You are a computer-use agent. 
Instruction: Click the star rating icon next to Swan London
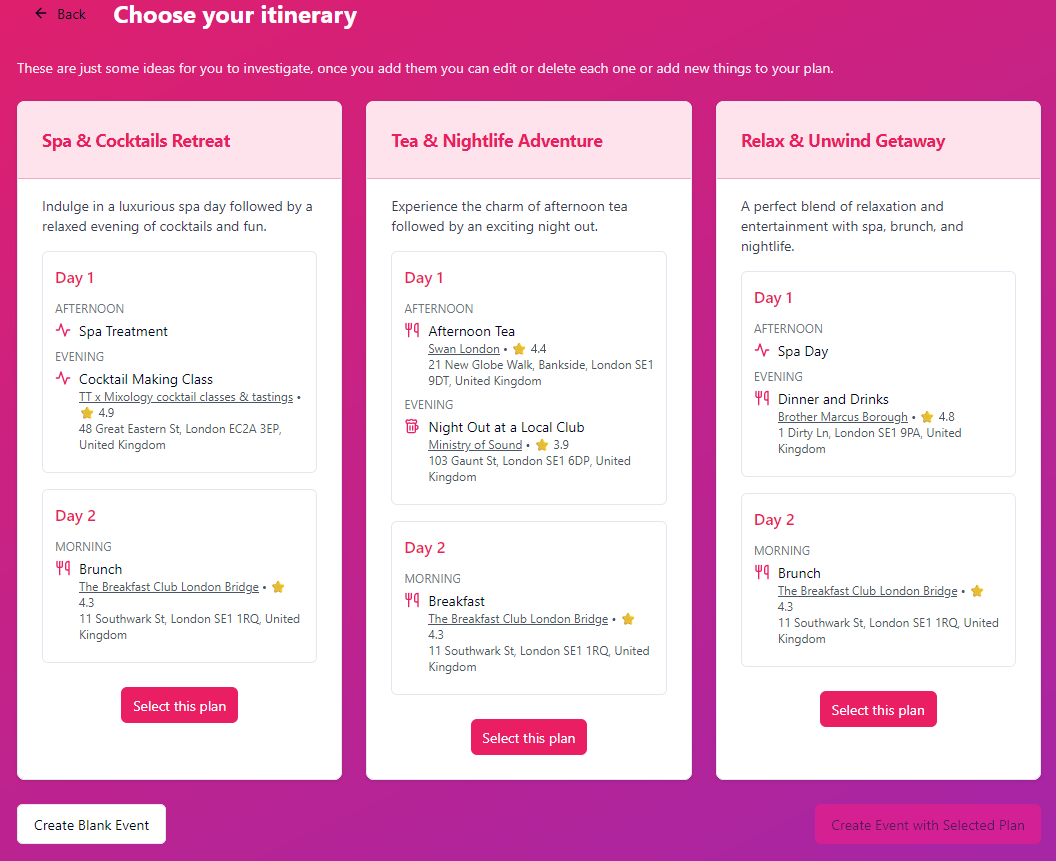[519, 349]
